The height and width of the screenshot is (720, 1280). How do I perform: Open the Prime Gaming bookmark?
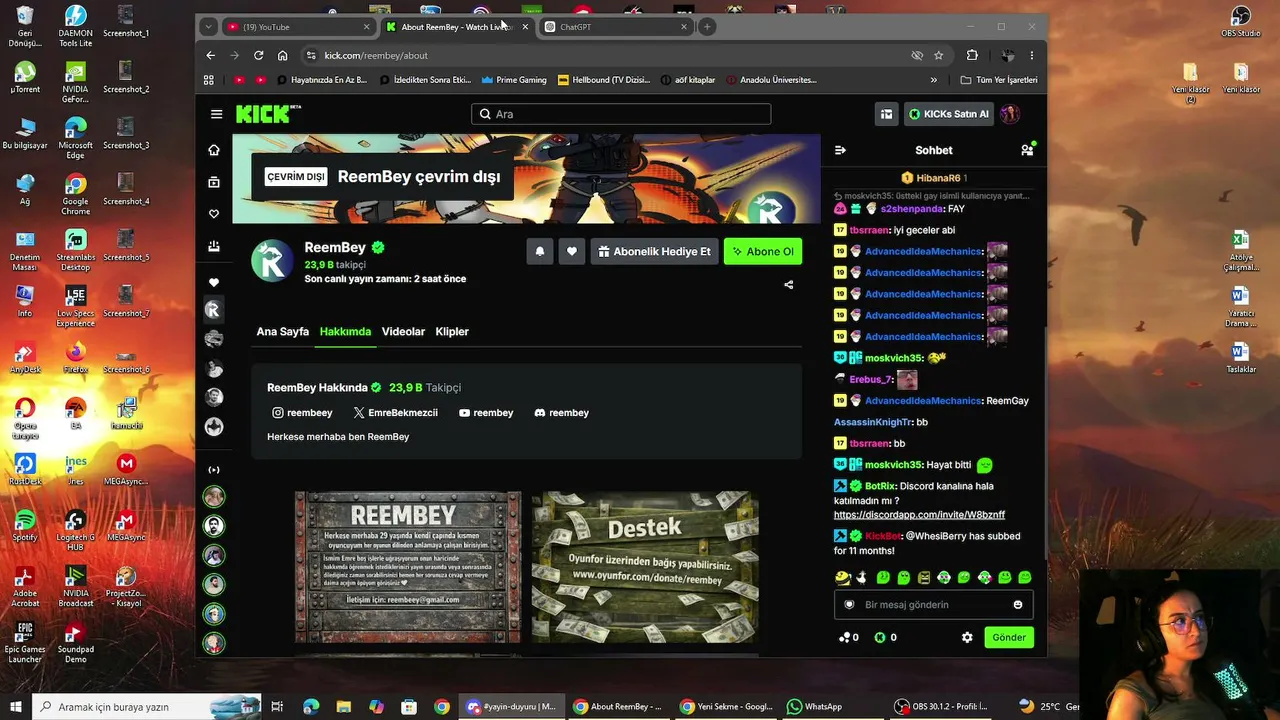coord(514,80)
